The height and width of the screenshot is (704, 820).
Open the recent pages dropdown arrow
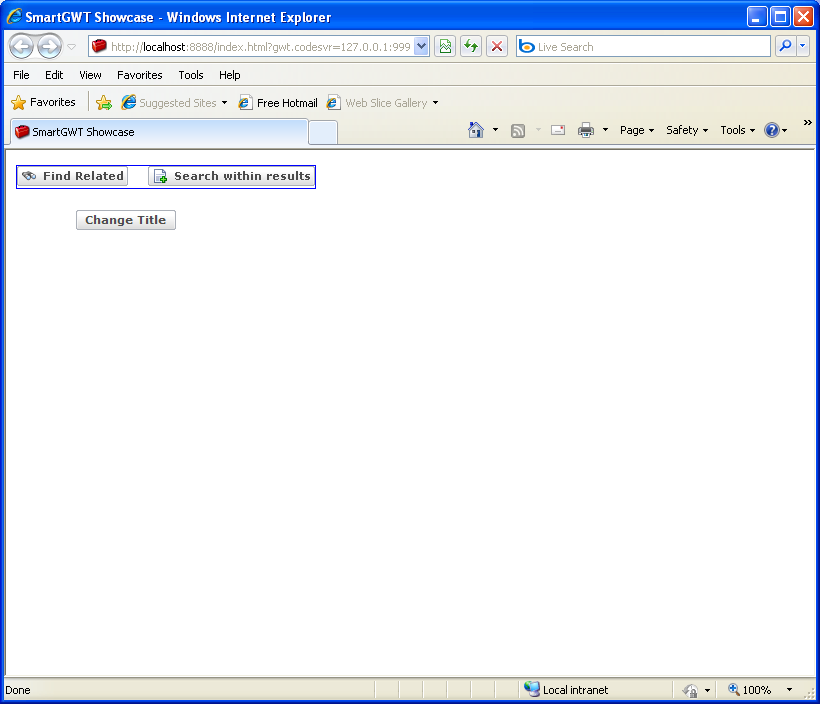[x=72, y=47]
